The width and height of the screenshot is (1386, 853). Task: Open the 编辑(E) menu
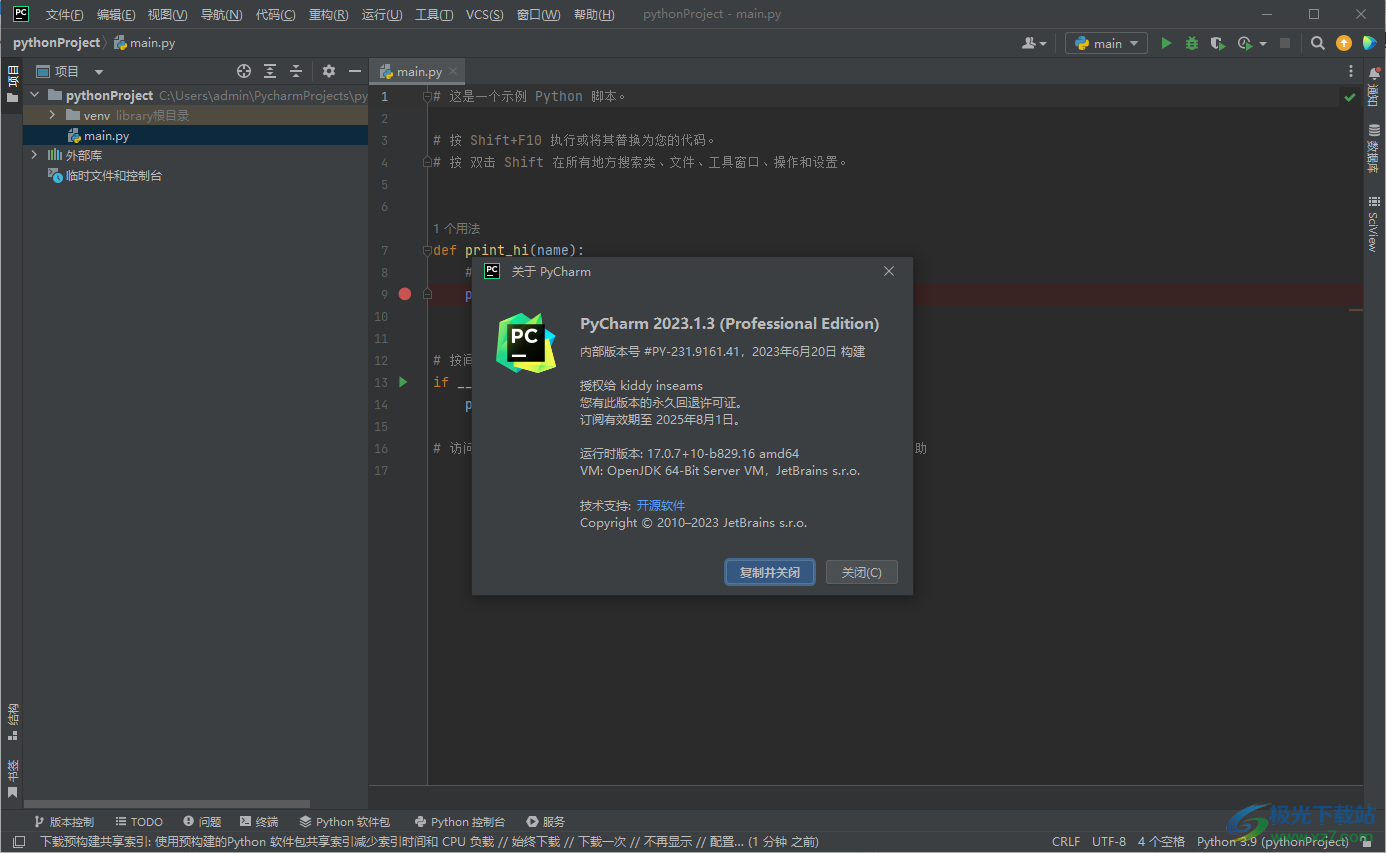click(116, 14)
